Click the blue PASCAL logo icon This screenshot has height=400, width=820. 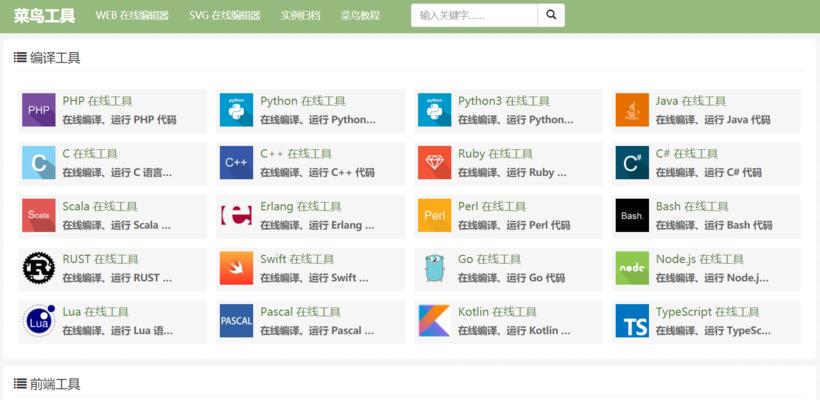(x=236, y=321)
